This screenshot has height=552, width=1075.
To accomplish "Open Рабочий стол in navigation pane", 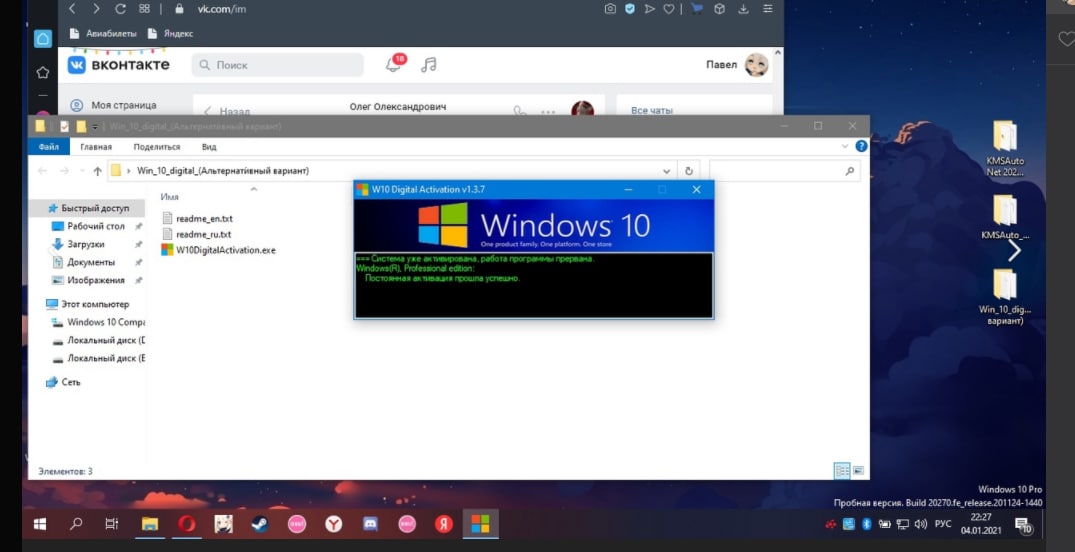I will tap(88, 226).
